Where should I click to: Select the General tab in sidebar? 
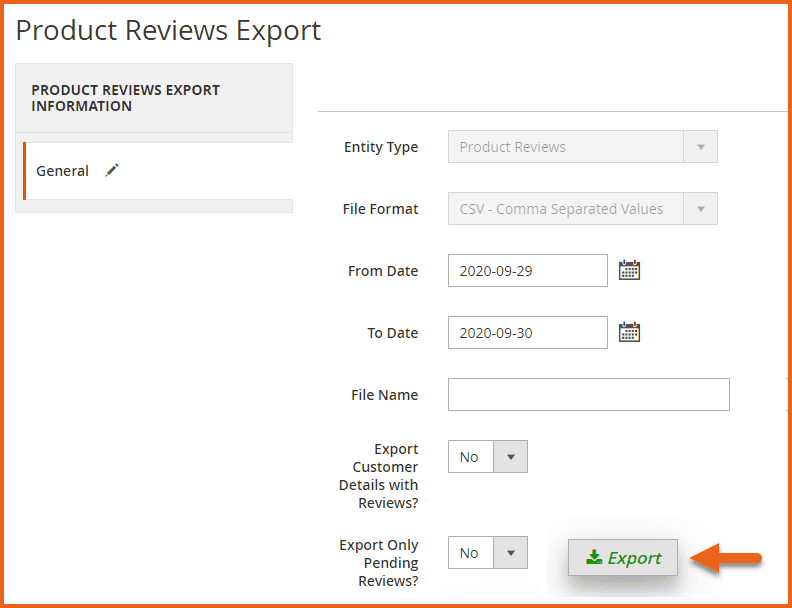click(63, 171)
